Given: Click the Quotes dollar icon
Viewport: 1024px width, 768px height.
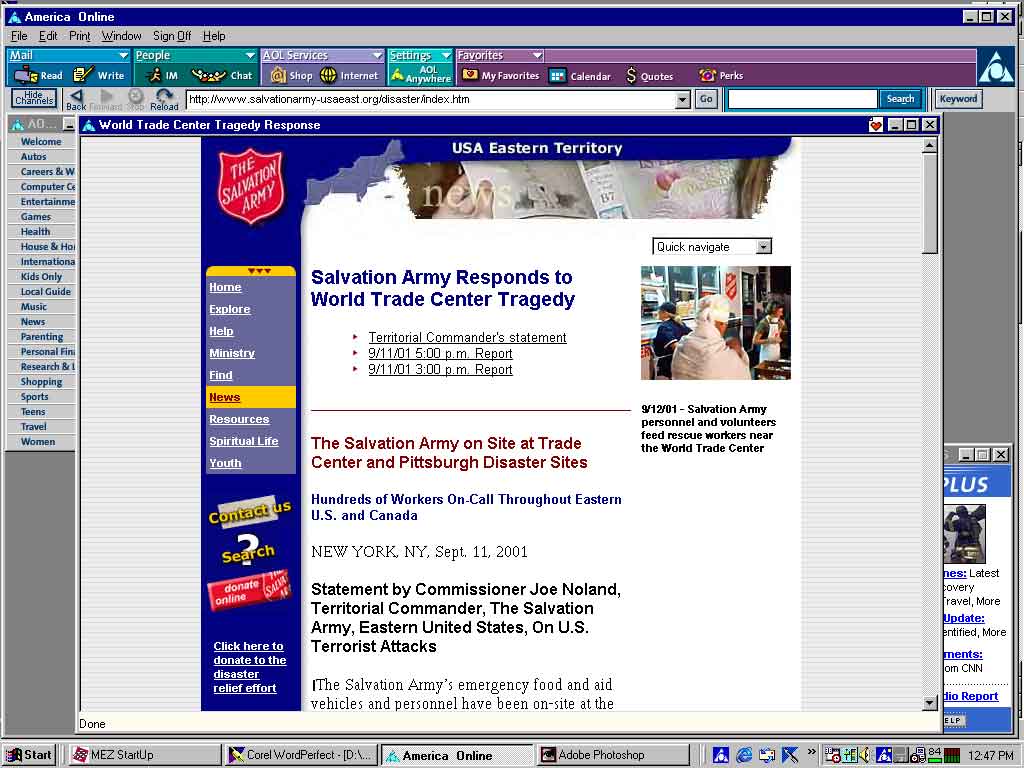Looking at the screenshot, I should [649, 76].
